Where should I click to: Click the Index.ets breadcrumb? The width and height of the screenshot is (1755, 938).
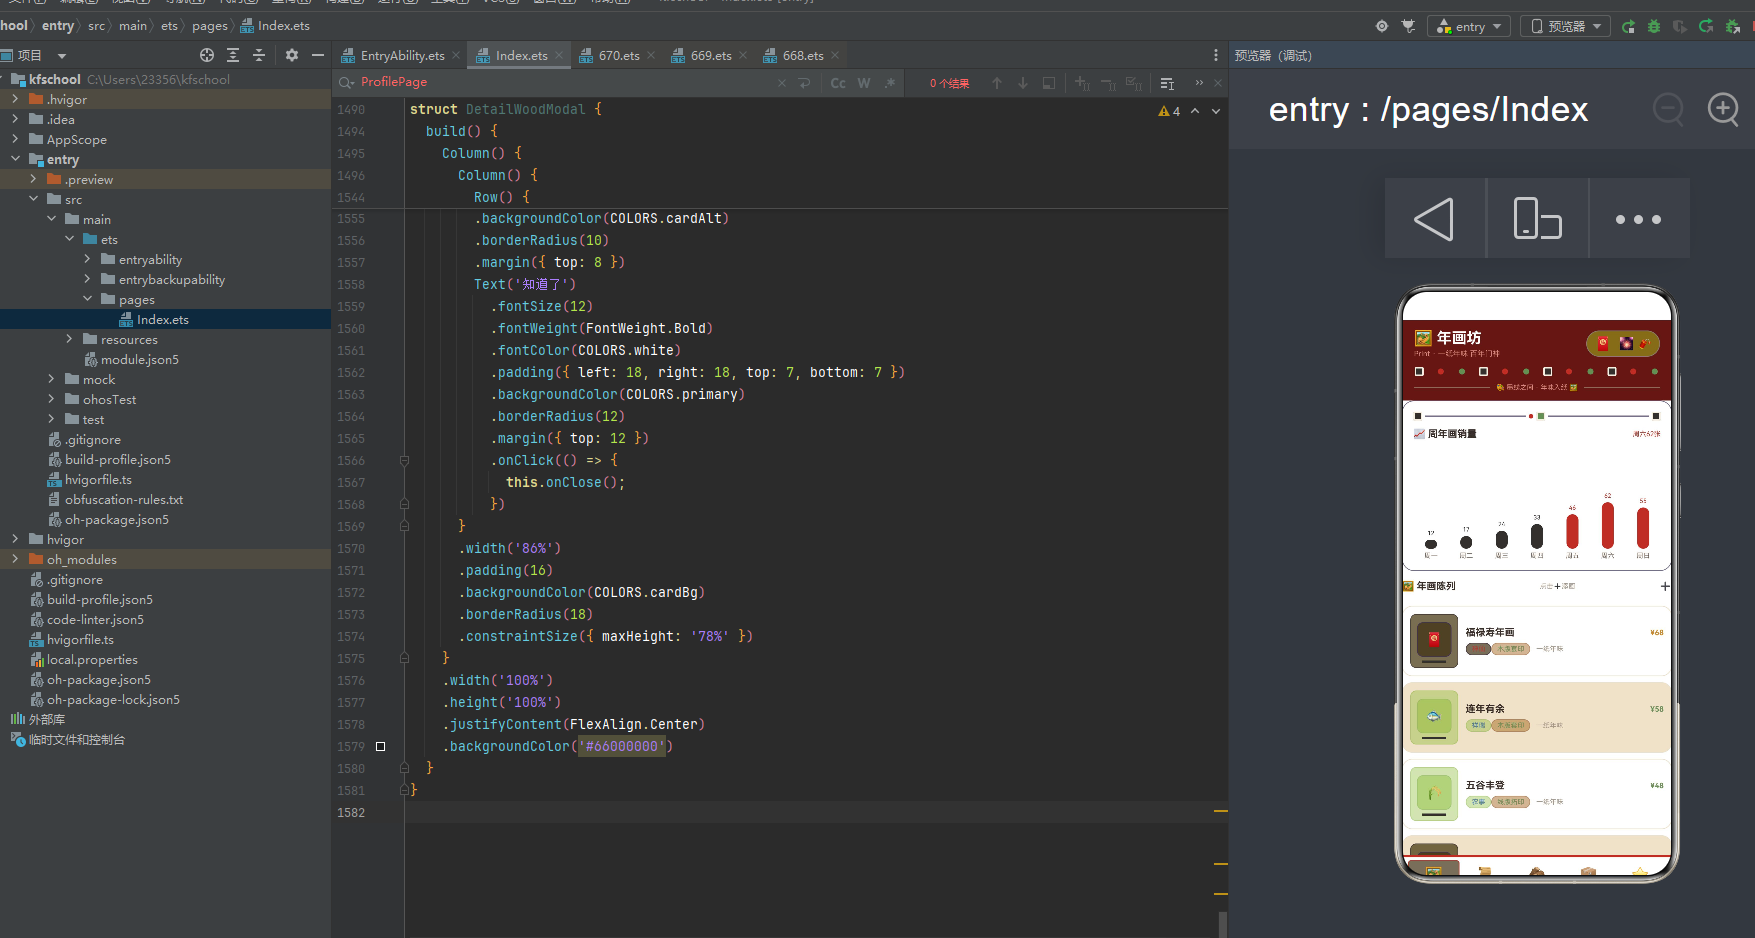coord(275,26)
